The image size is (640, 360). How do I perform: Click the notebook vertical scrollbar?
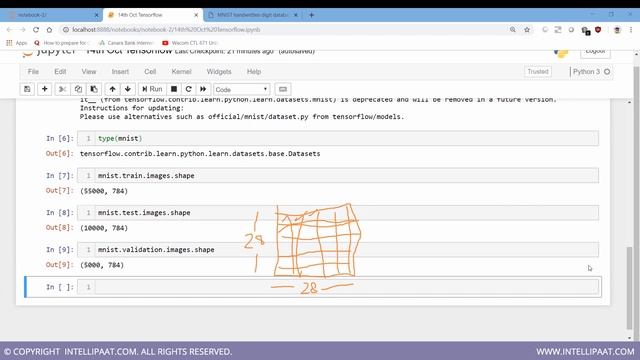coord(629,288)
